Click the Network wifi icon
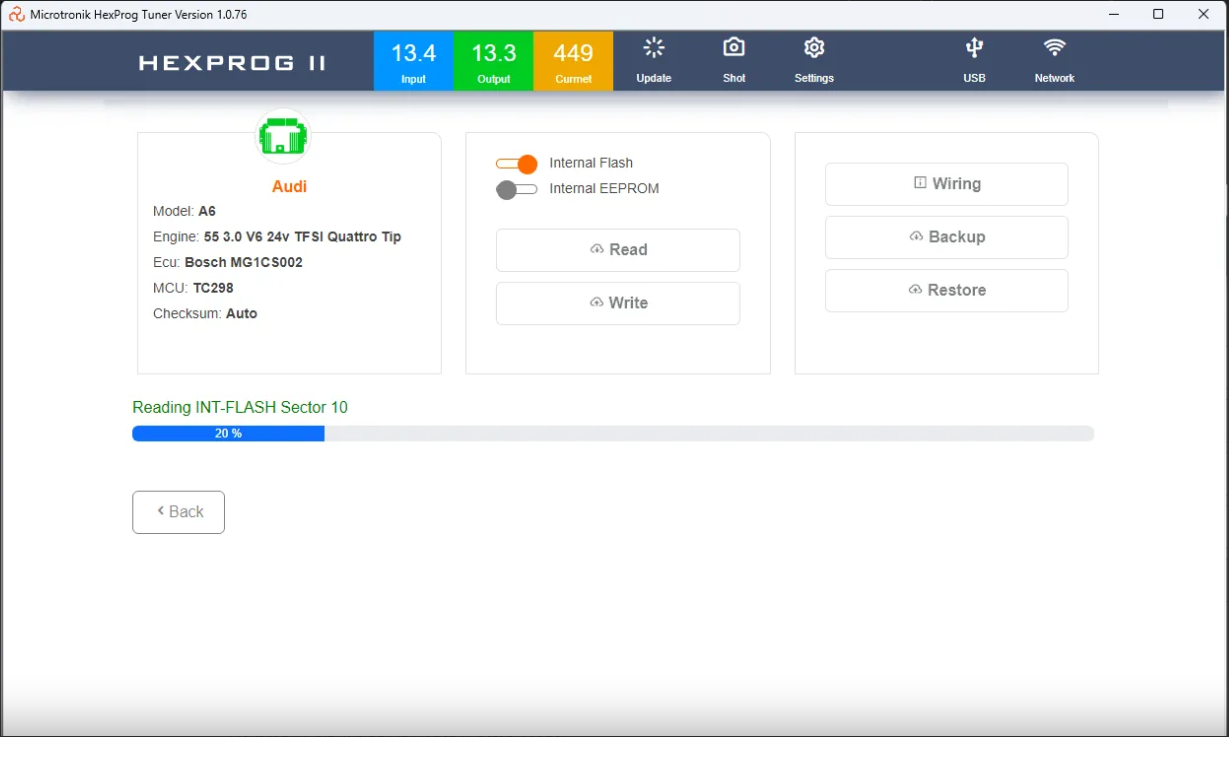This screenshot has width=1229, height=773. click(1054, 48)
